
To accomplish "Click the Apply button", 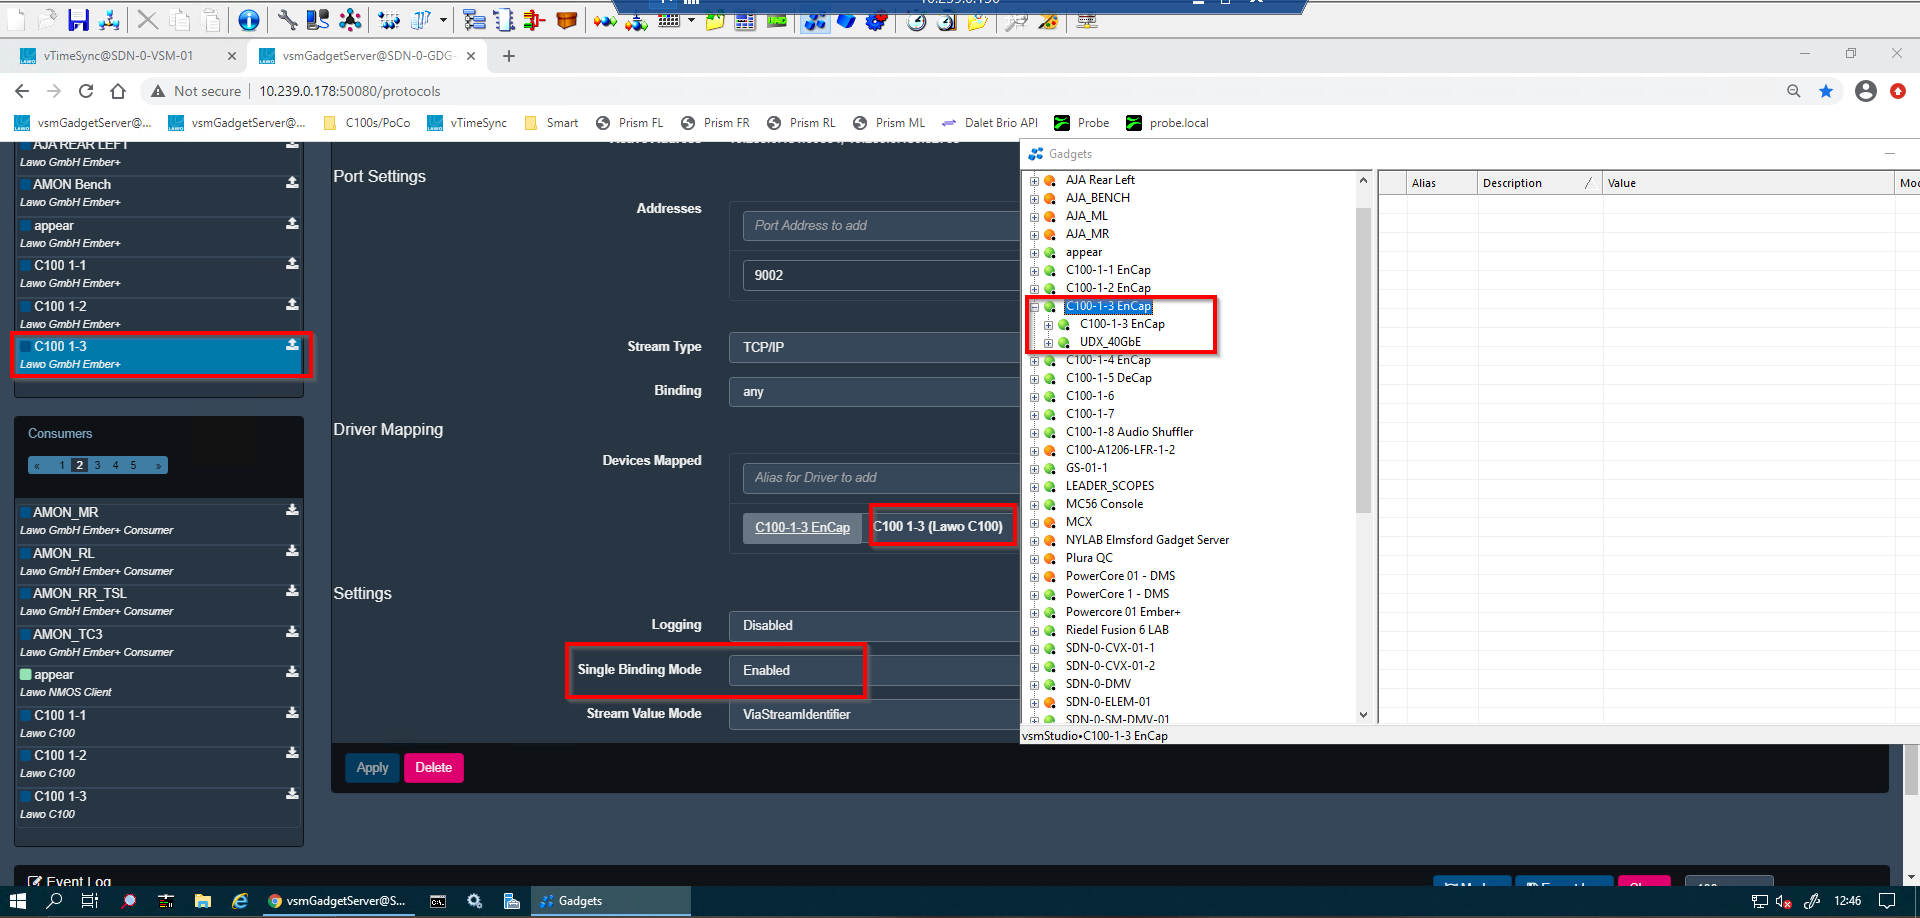I will tap(371, 767).
